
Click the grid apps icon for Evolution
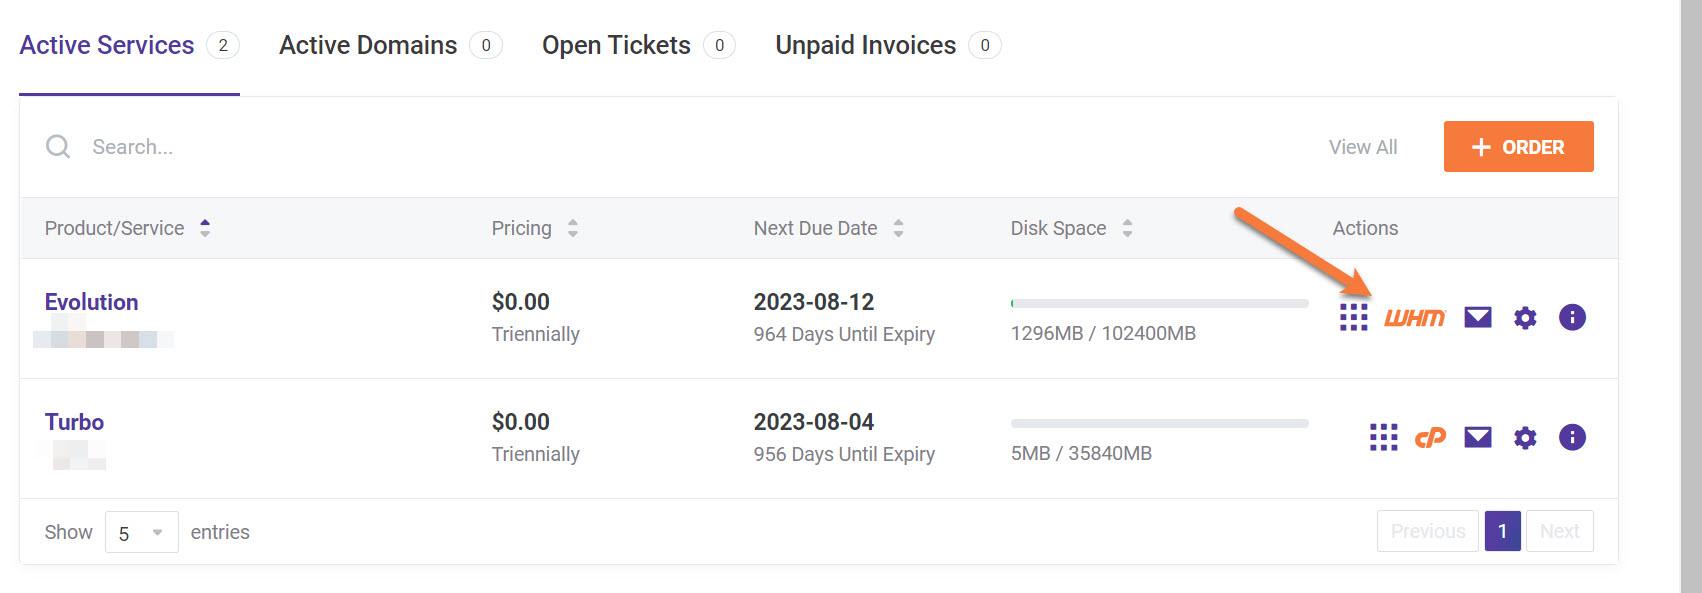tap(1353, 318)
